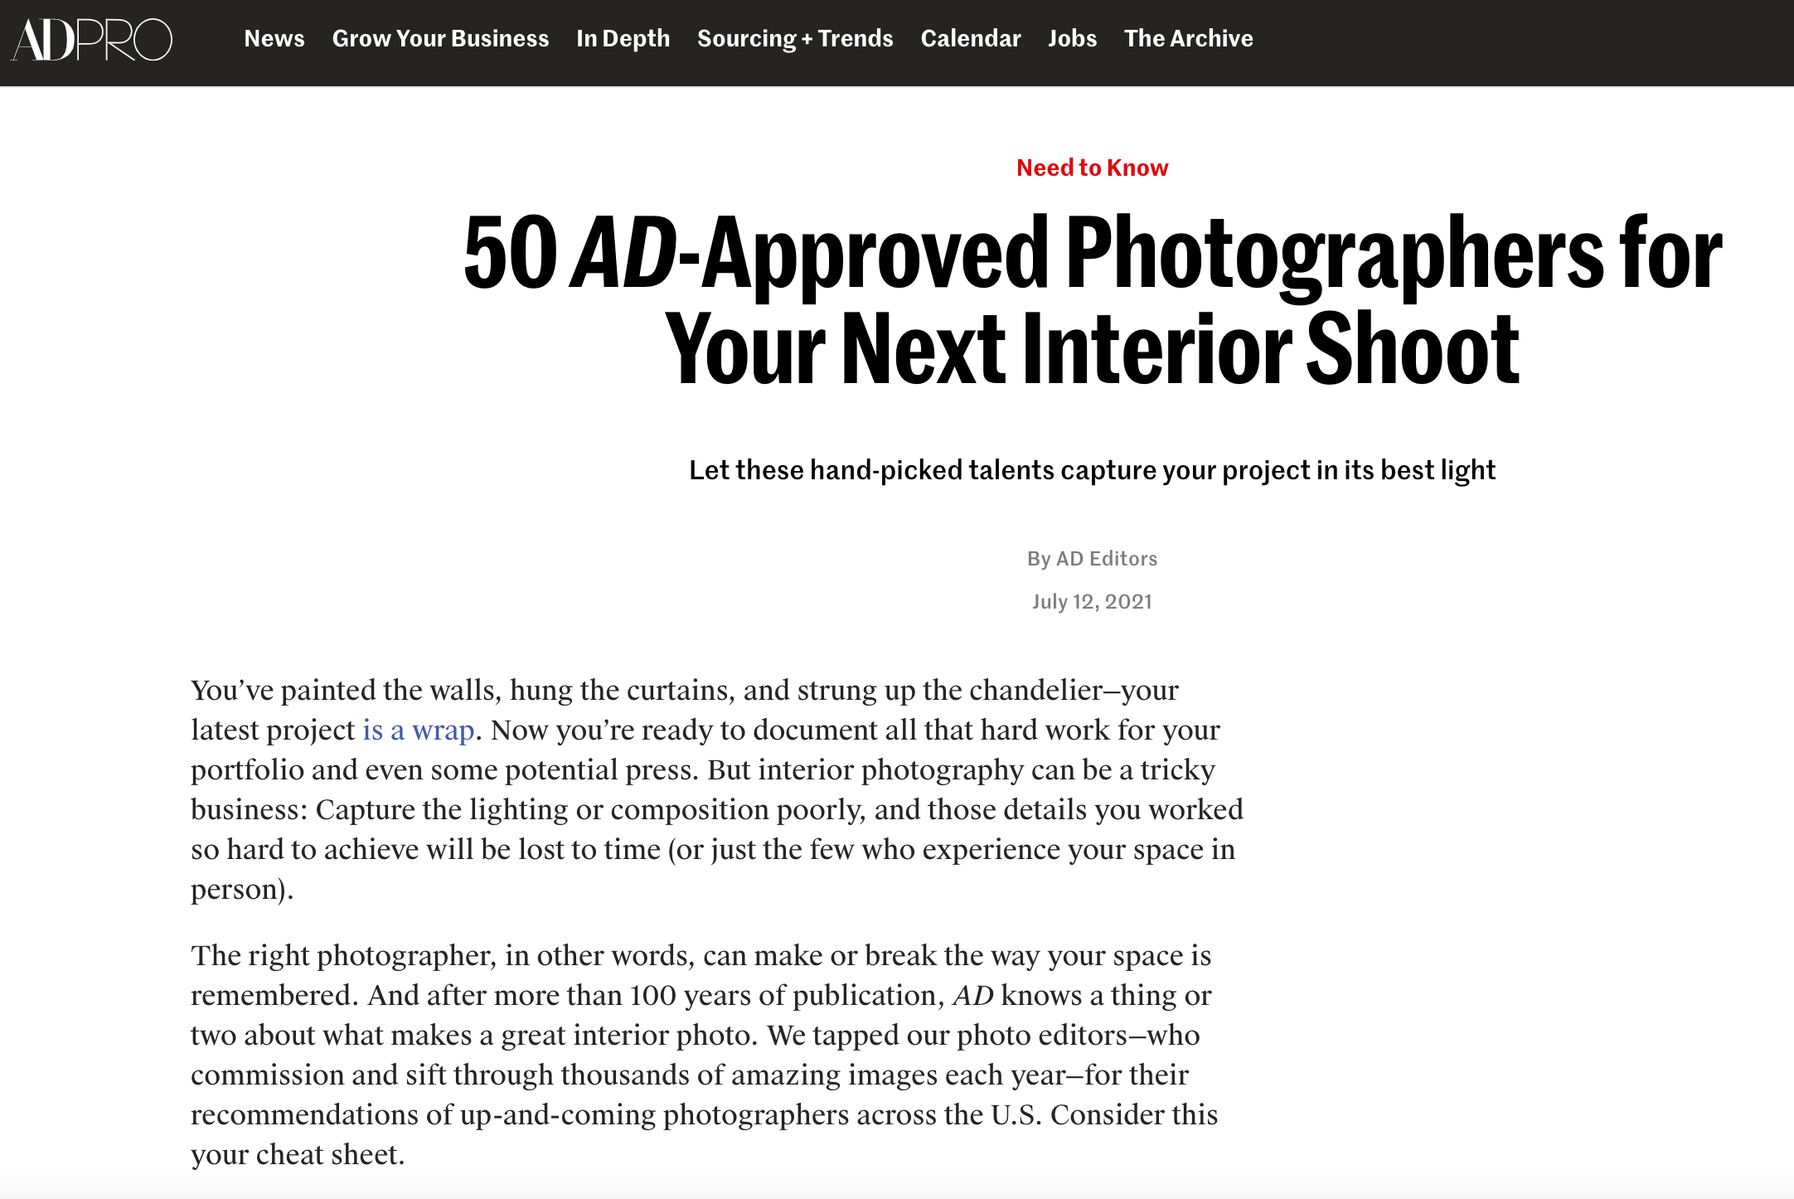The height and width of the screenshot is (1199, 1794).
Task: Go to the Jobs page
Action: tap(1072, 39)
